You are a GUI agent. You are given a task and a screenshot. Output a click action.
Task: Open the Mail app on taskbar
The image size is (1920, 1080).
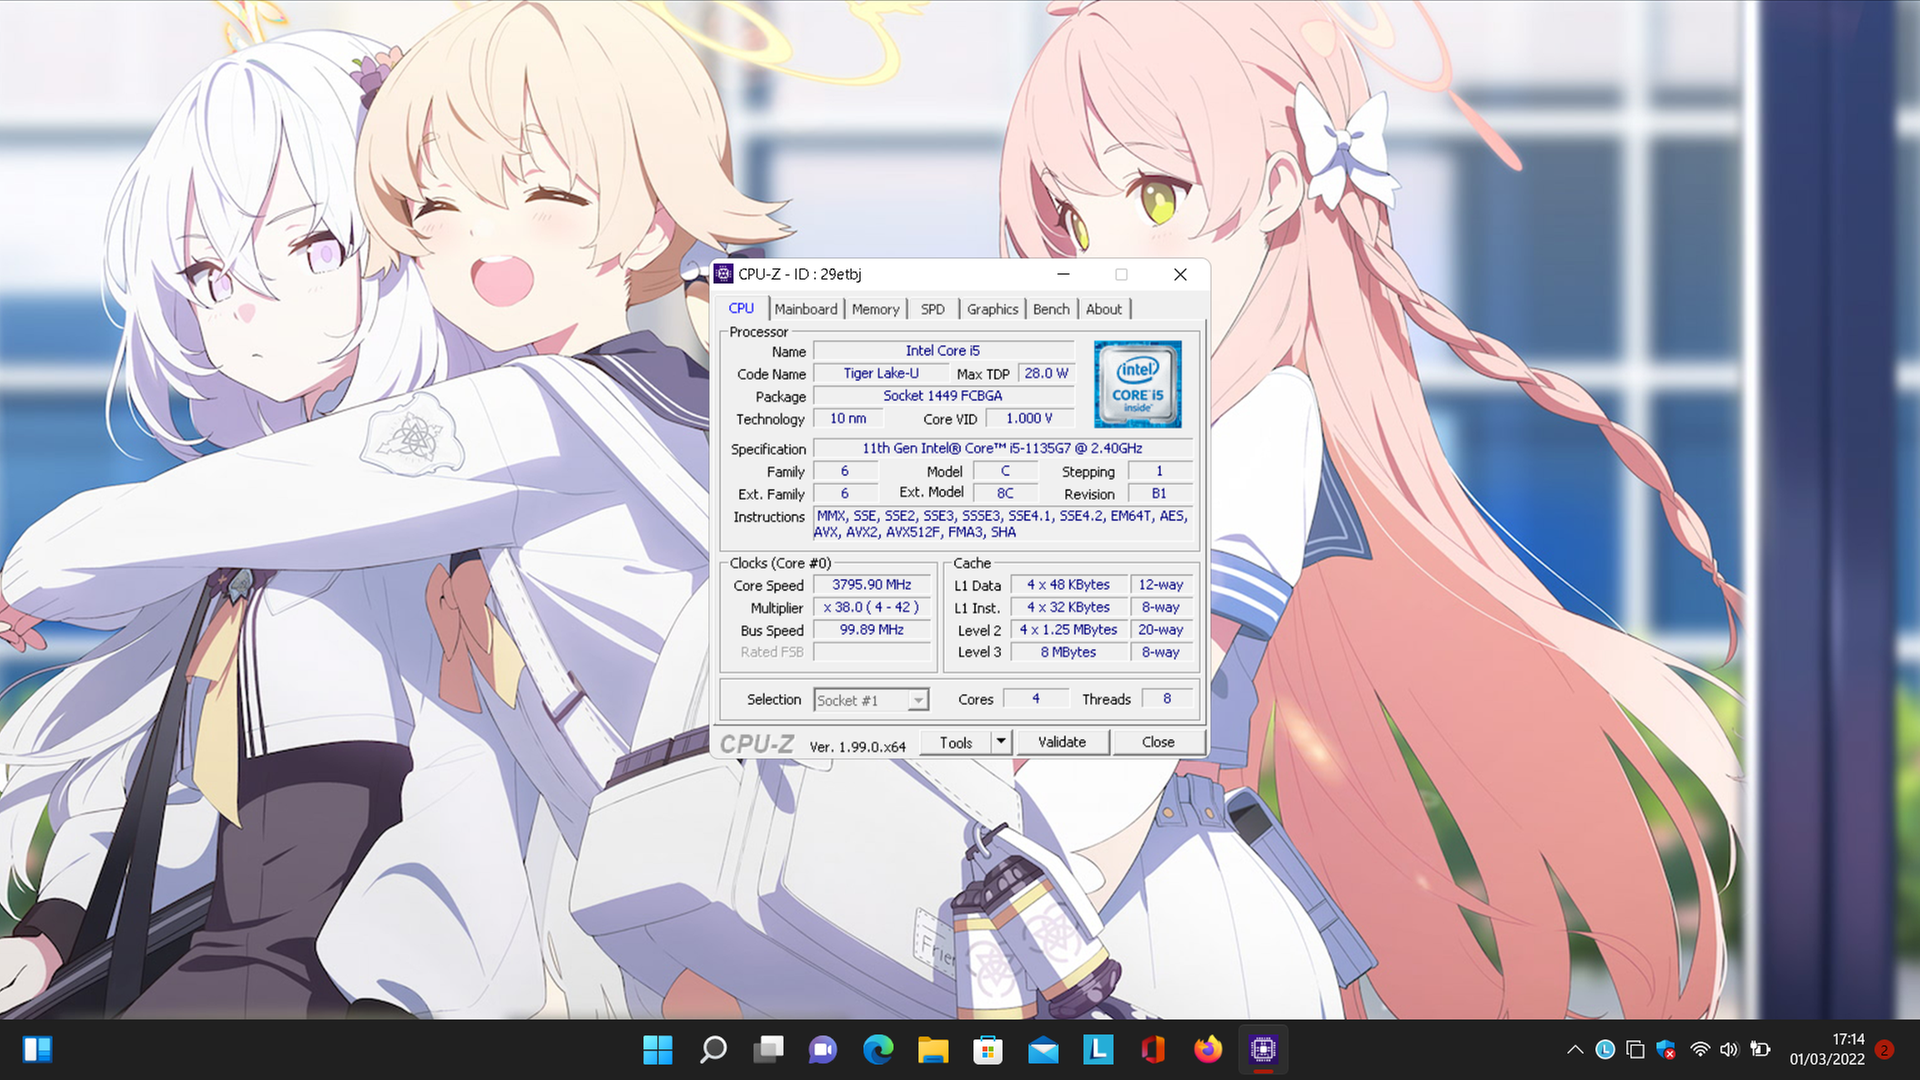[1043, 1049]
